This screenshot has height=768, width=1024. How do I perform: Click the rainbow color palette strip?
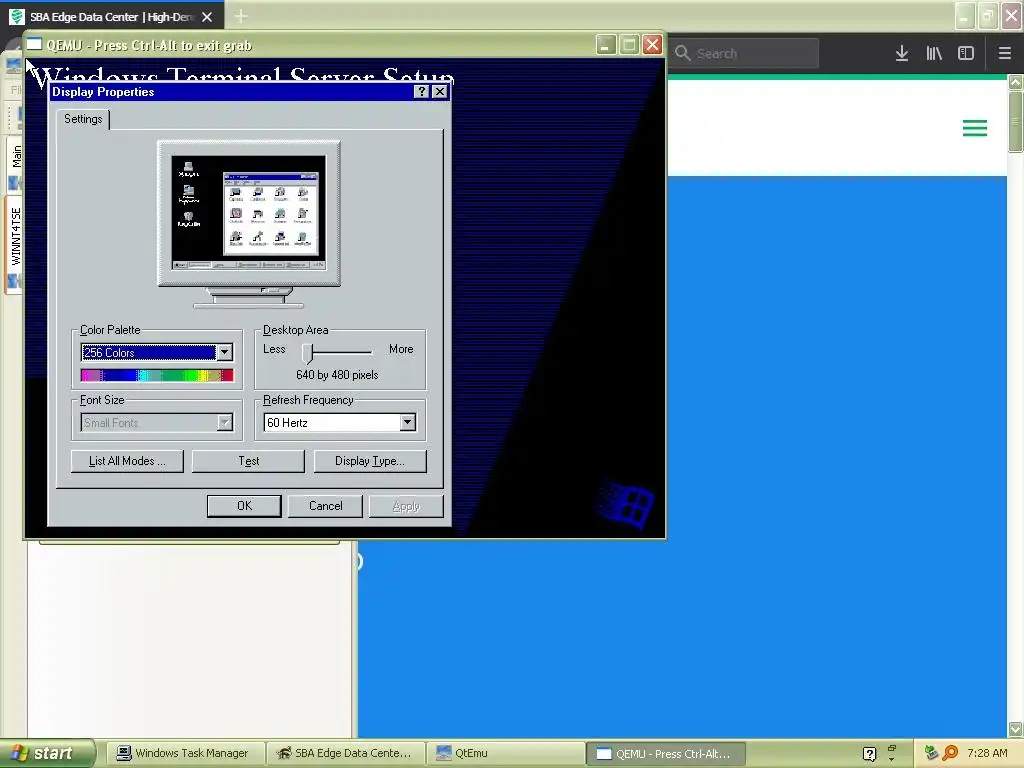click(157, 375)
